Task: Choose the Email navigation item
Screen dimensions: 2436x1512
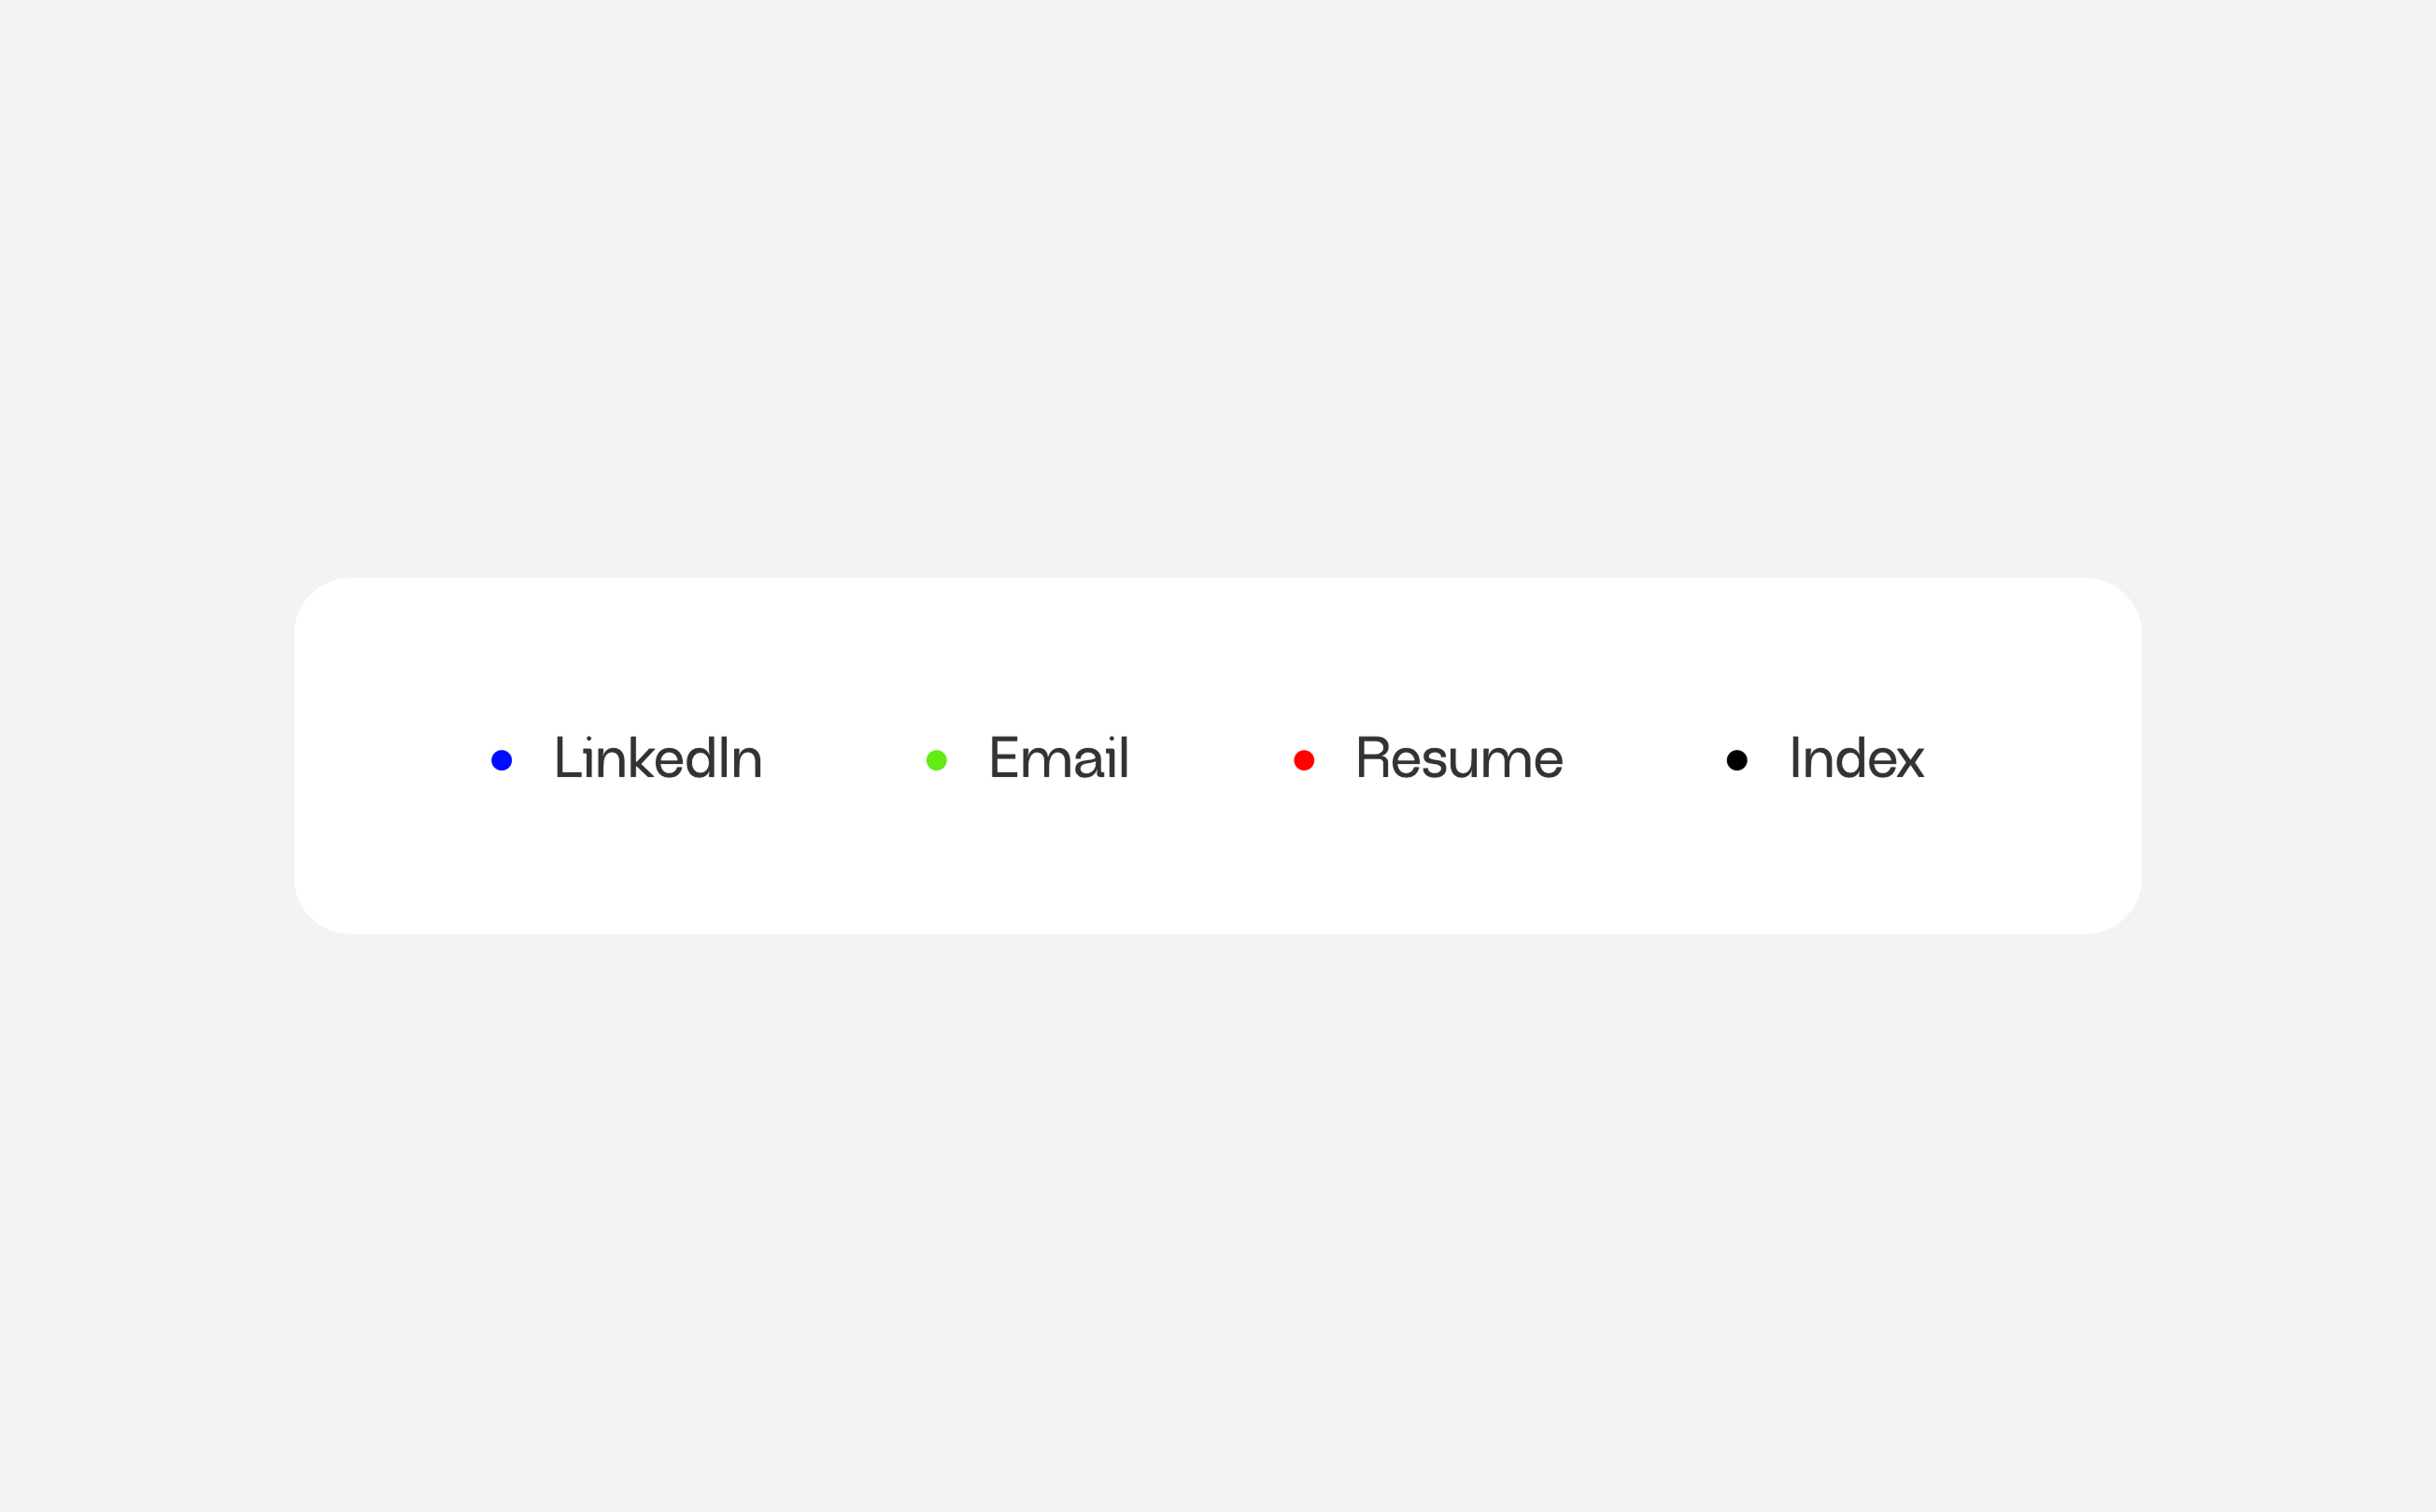Action: (x=1059, y=758)
